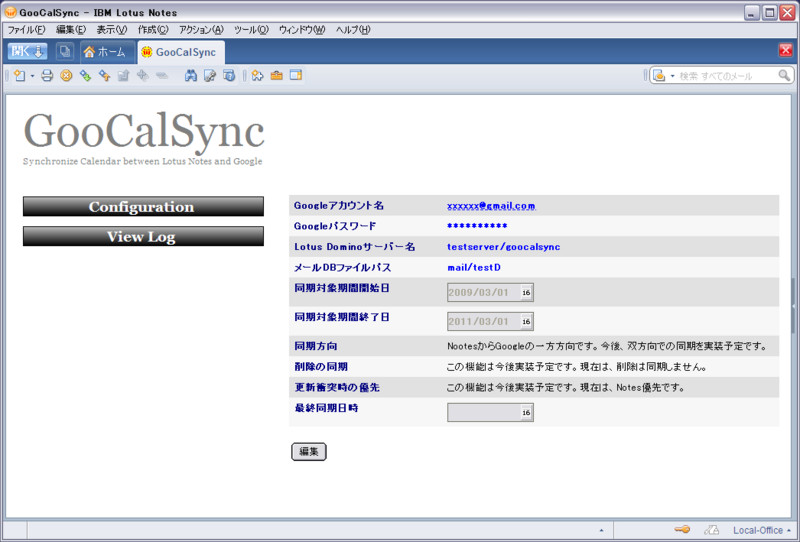
Task: Click the 開く (Open) launcher button
Action: click(28, 52)
